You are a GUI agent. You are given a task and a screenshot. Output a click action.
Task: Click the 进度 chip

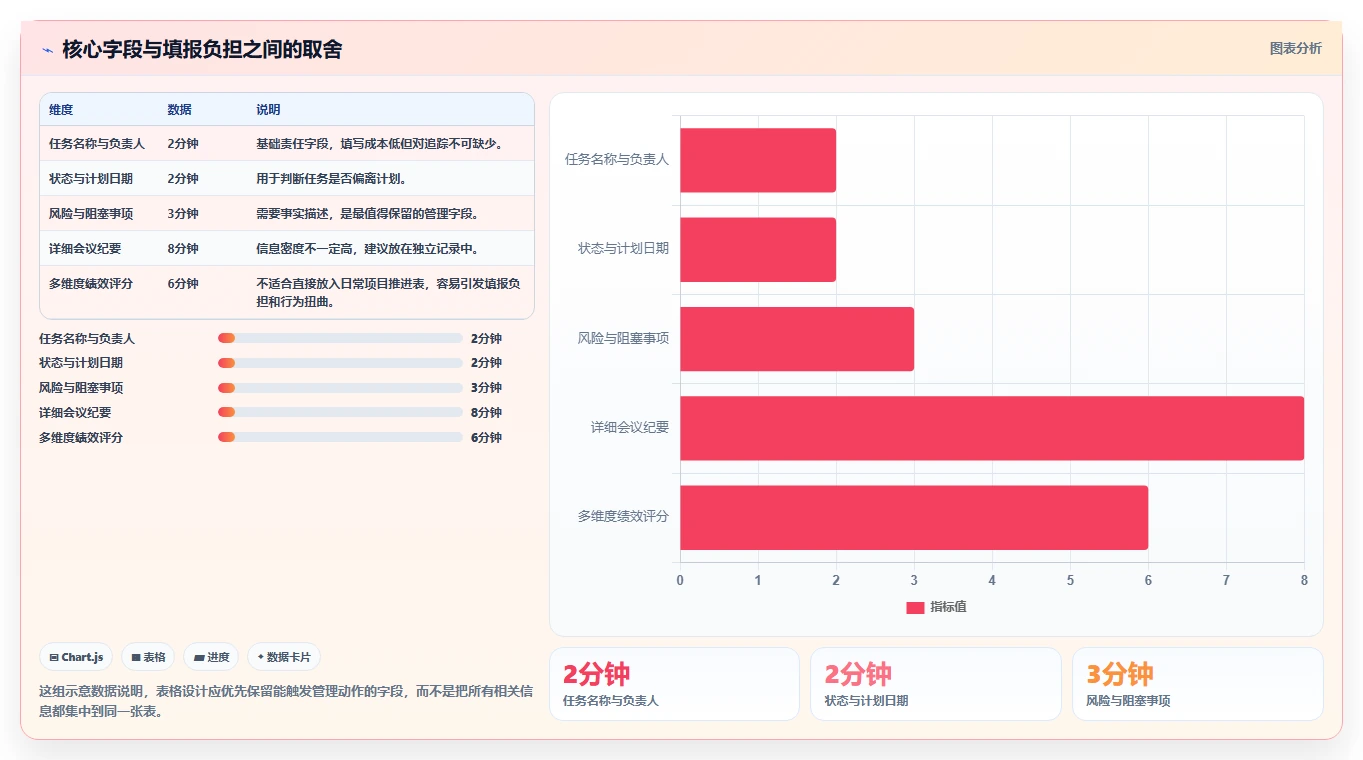(x=211, y=657)
